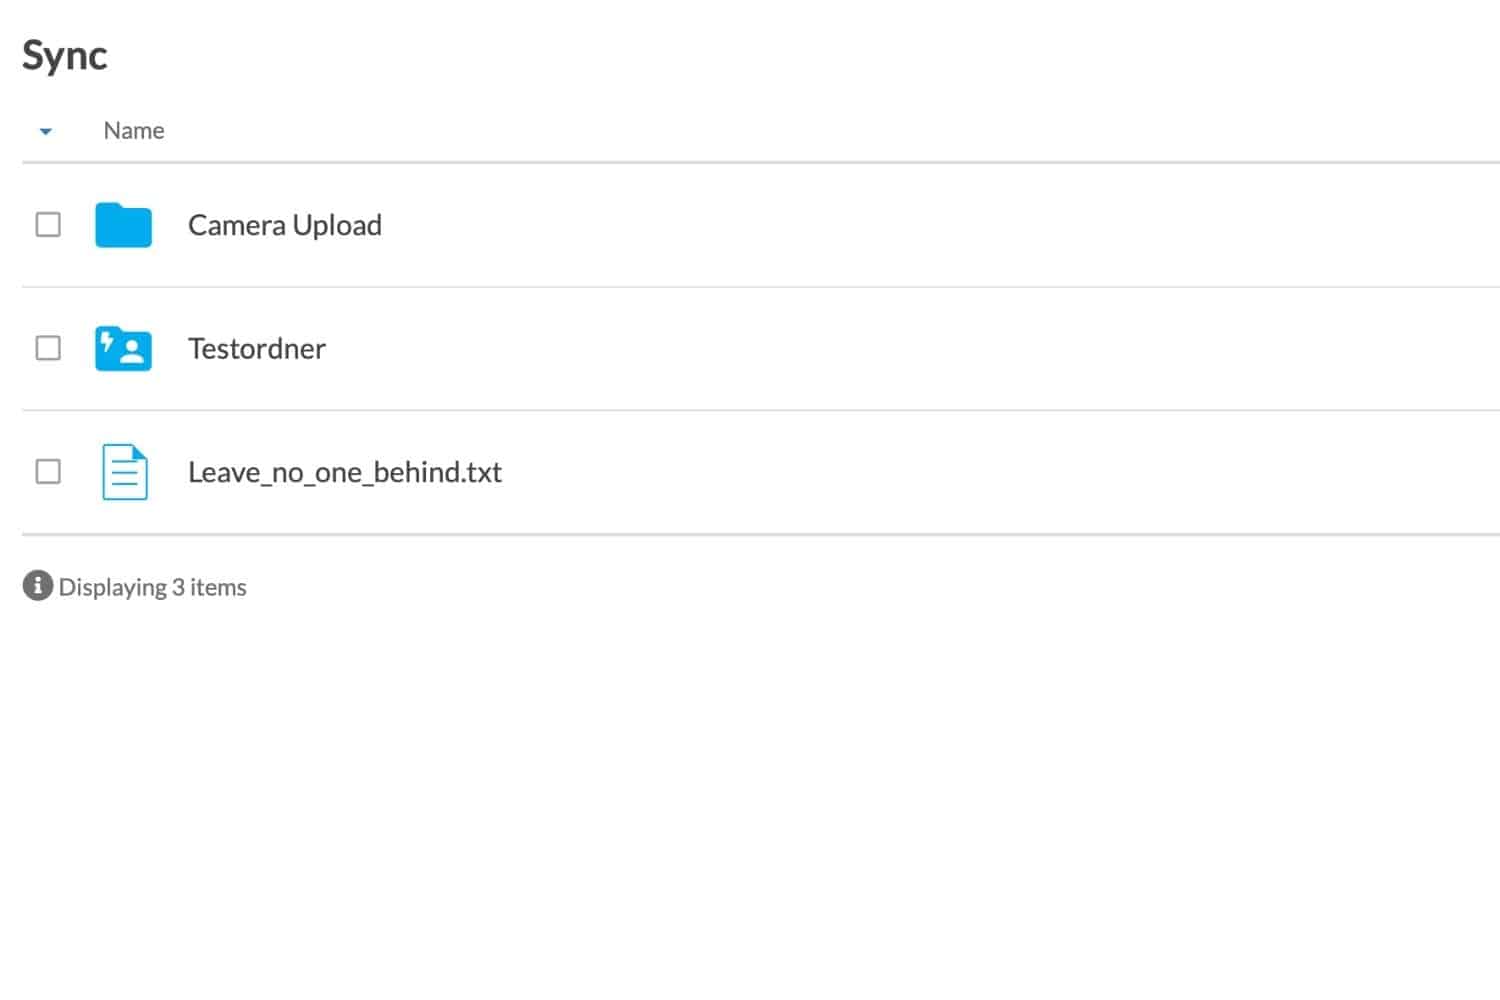Tick the checkbox for Camera Upload
Viewport: 1500px width, 1000px height.
click(48, 225)
